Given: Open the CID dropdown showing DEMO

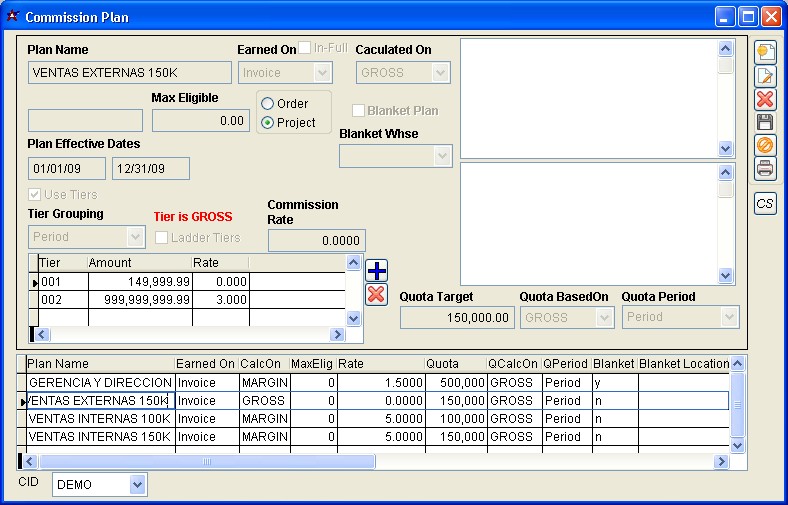Looking at the screenshot, I should [137, 485].
